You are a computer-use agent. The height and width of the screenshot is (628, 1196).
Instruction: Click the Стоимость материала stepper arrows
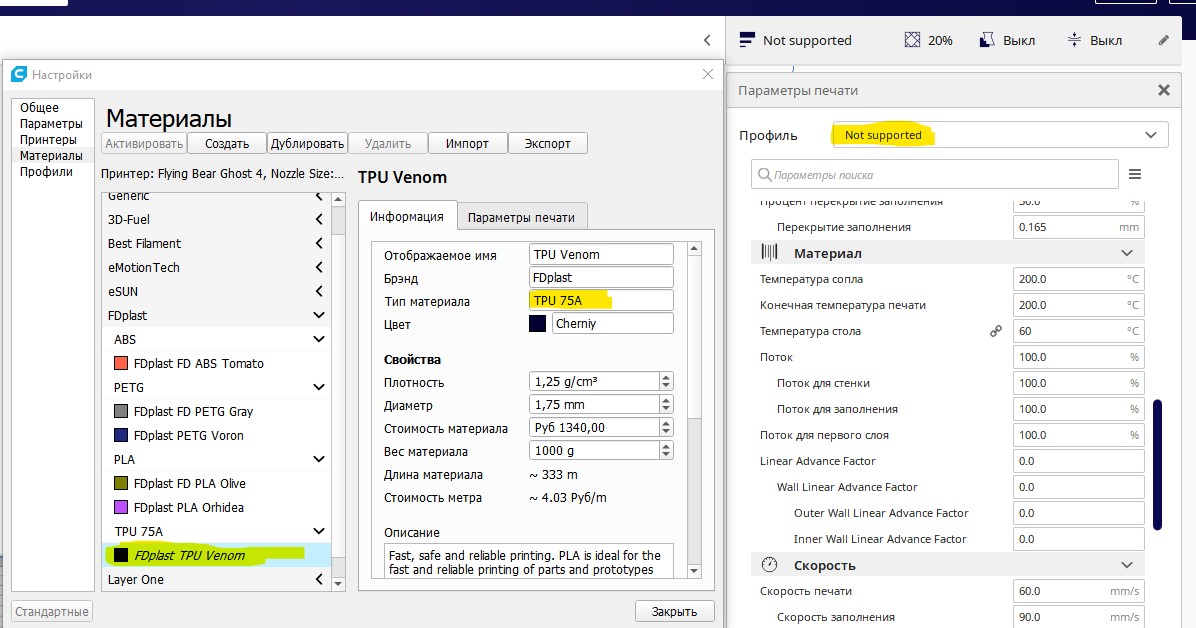point(667,427)
